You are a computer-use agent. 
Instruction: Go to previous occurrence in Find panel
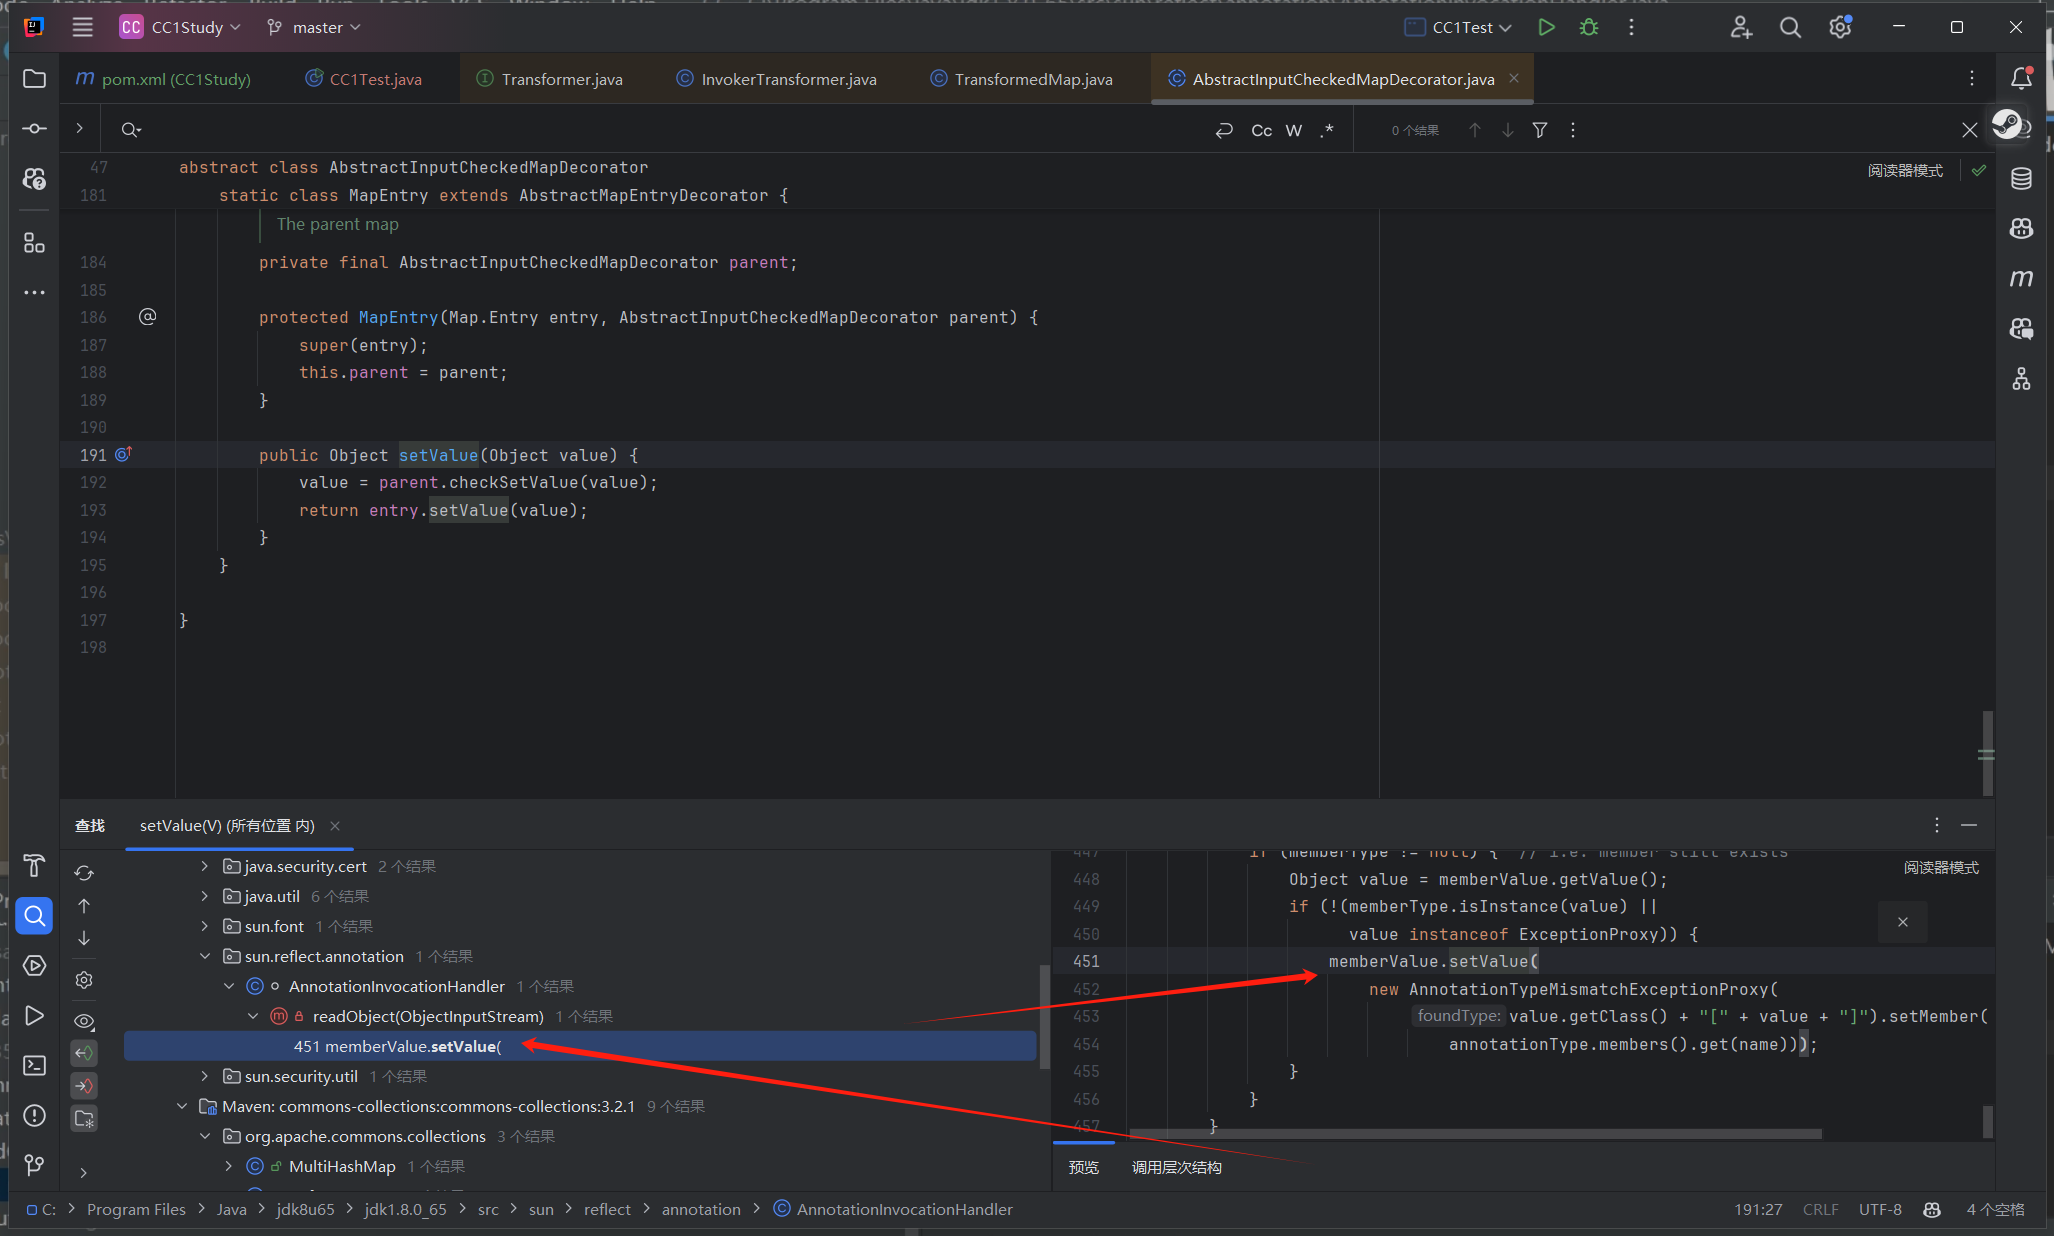[84, 906]
